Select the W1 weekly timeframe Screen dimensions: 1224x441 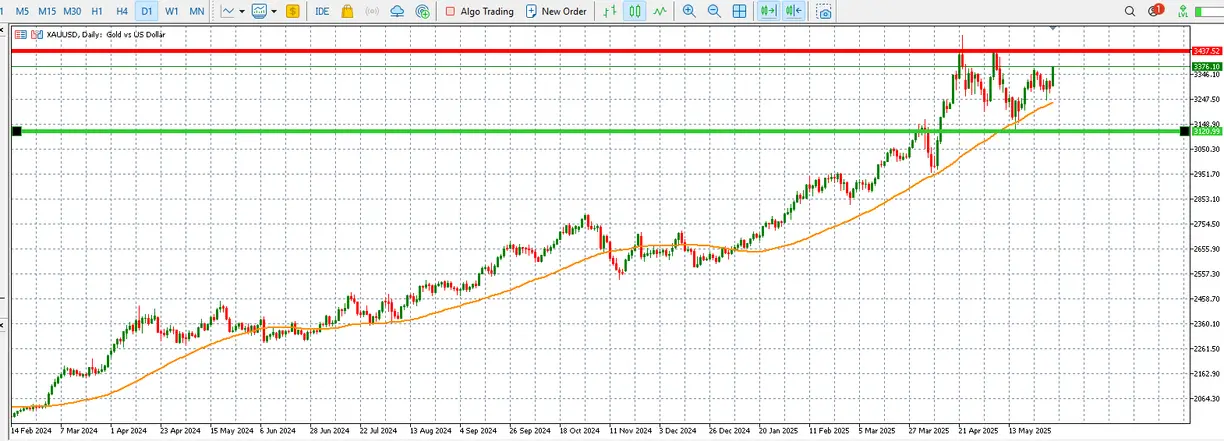click(x=172, y=11)
